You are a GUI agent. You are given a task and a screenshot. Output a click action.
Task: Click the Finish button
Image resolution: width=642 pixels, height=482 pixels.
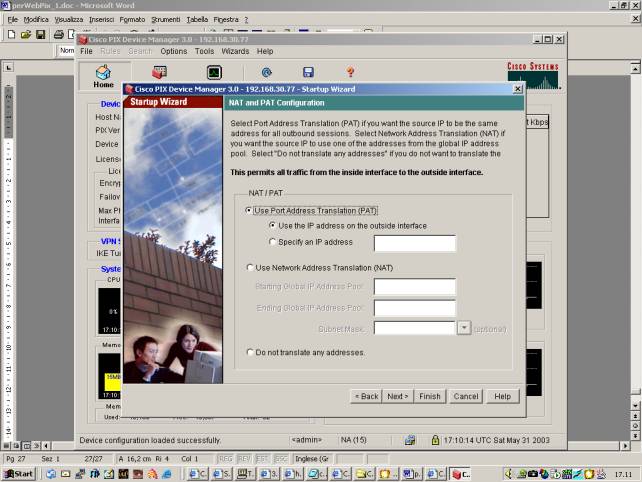click(x=430, y=396)
